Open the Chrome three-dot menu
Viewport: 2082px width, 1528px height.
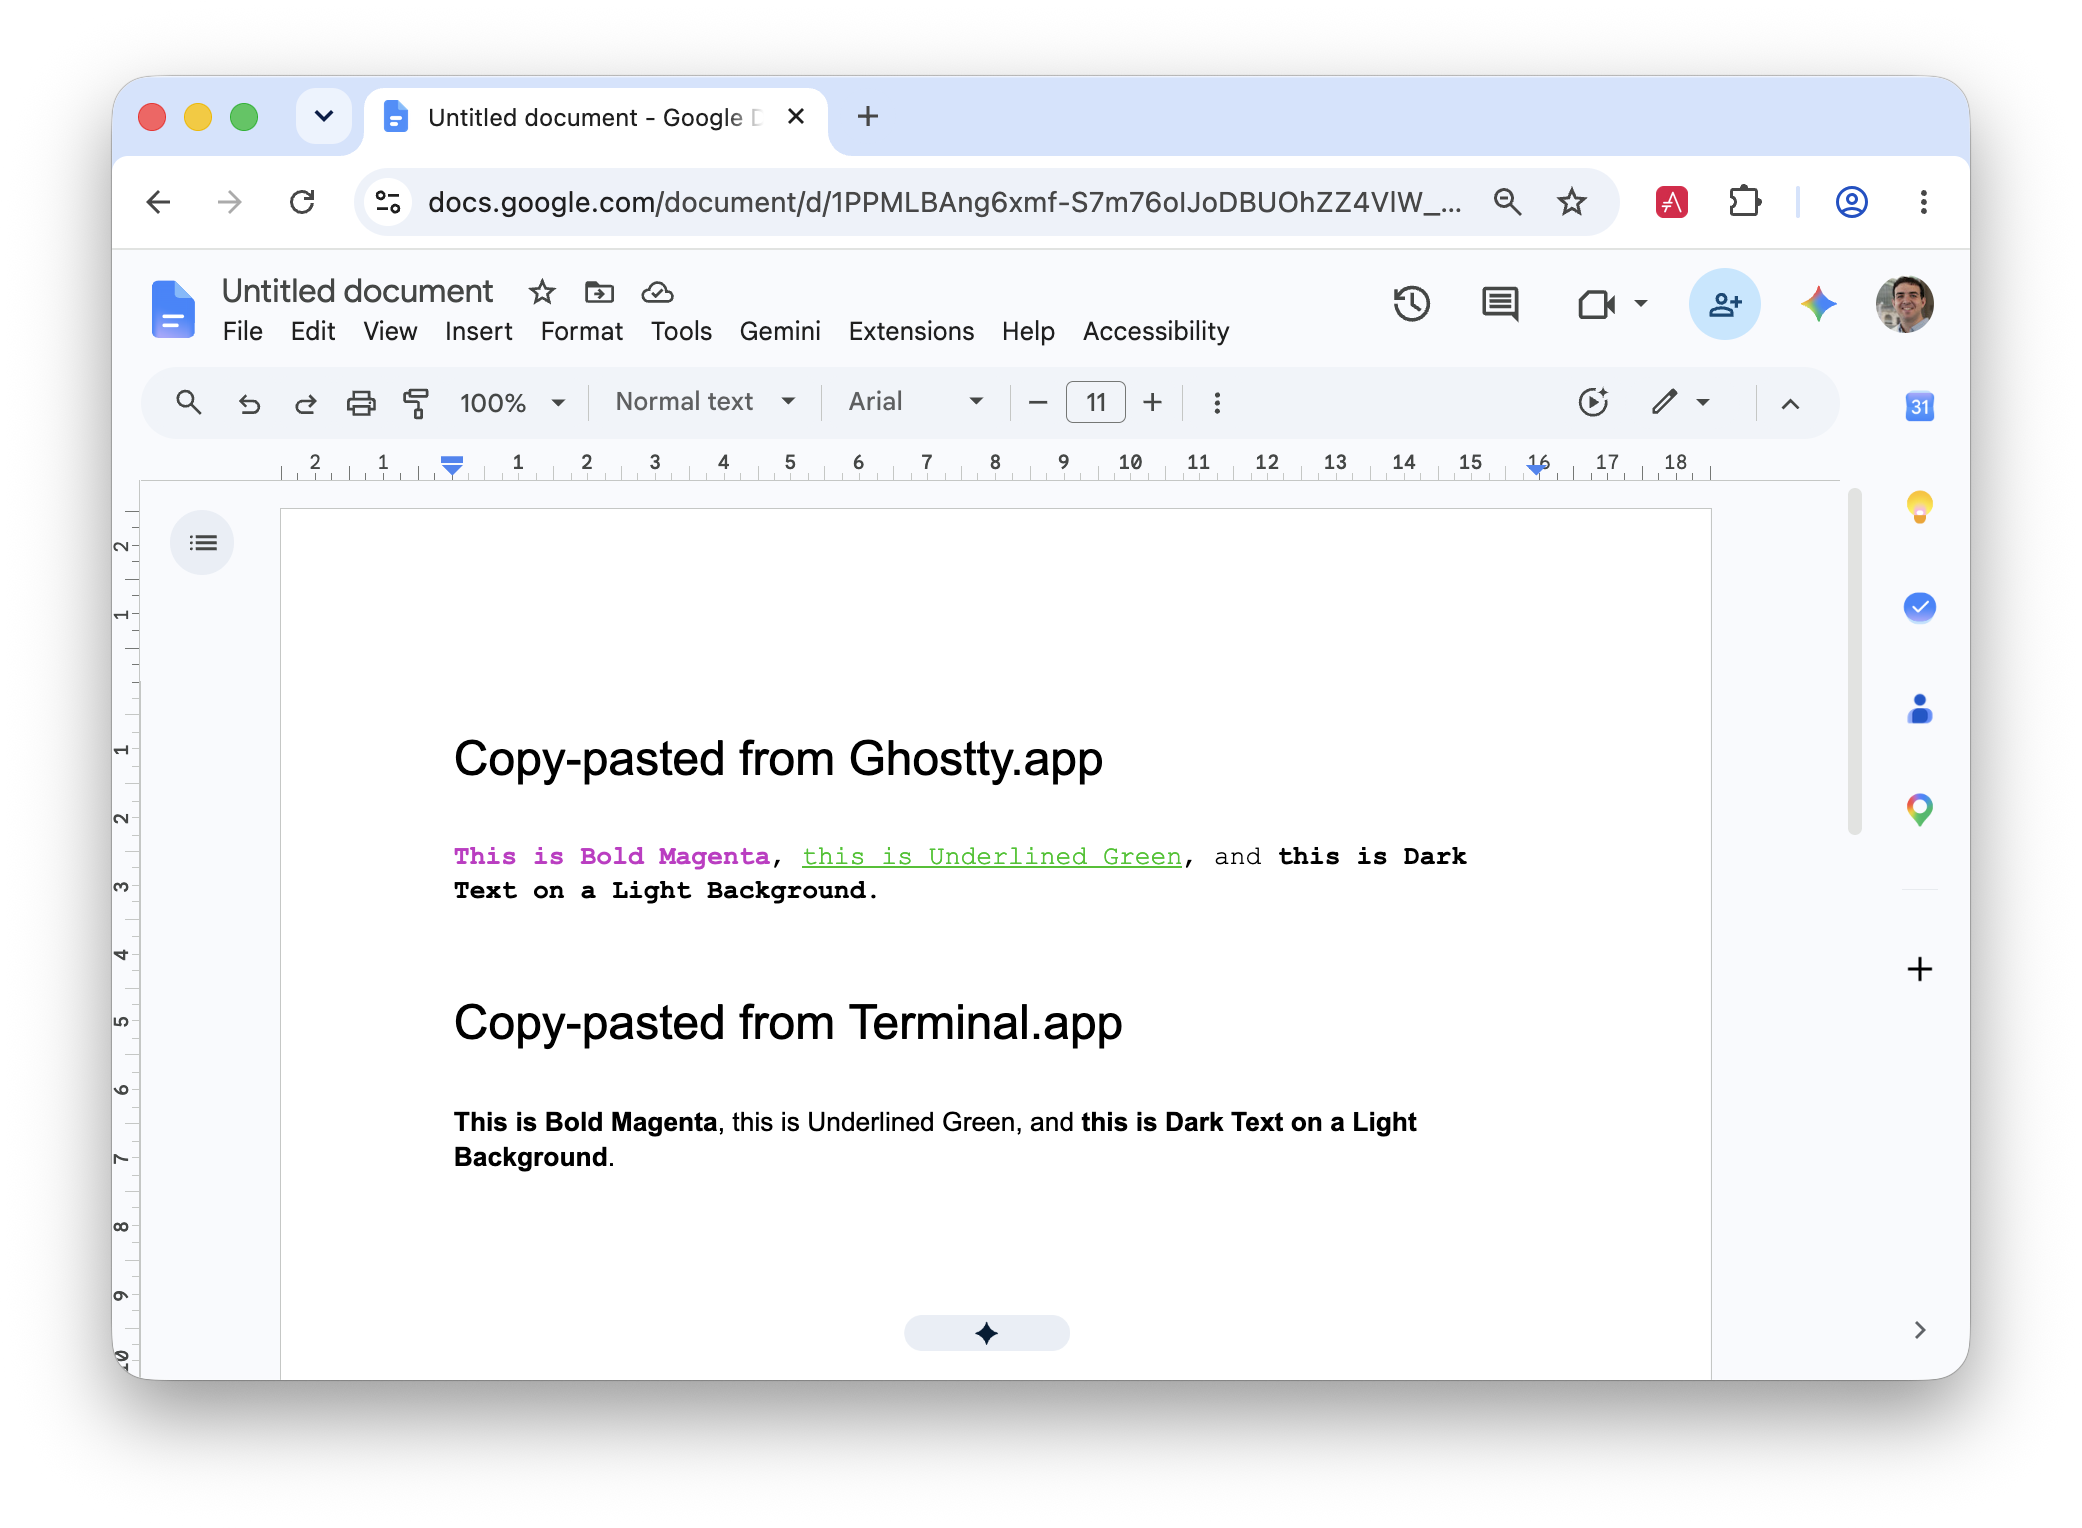[x=1923, y=202]
